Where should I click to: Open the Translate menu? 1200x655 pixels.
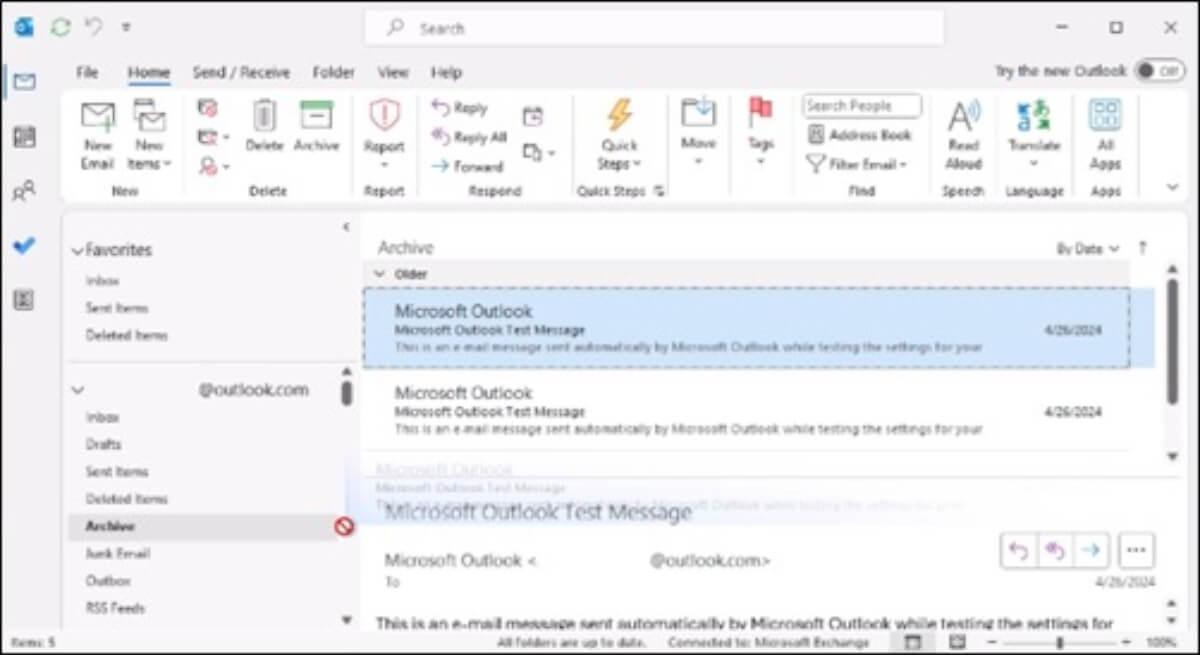coord(1034,132)
